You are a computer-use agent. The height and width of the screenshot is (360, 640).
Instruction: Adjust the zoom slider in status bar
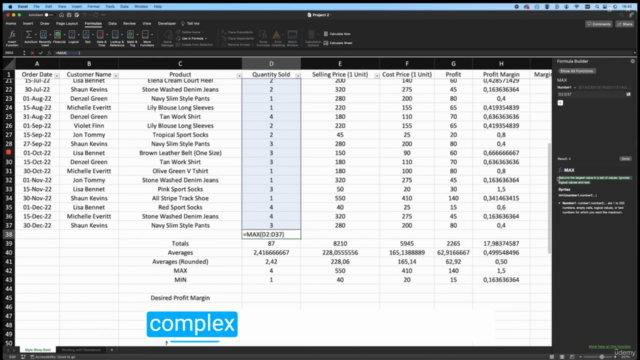point(602,357)
